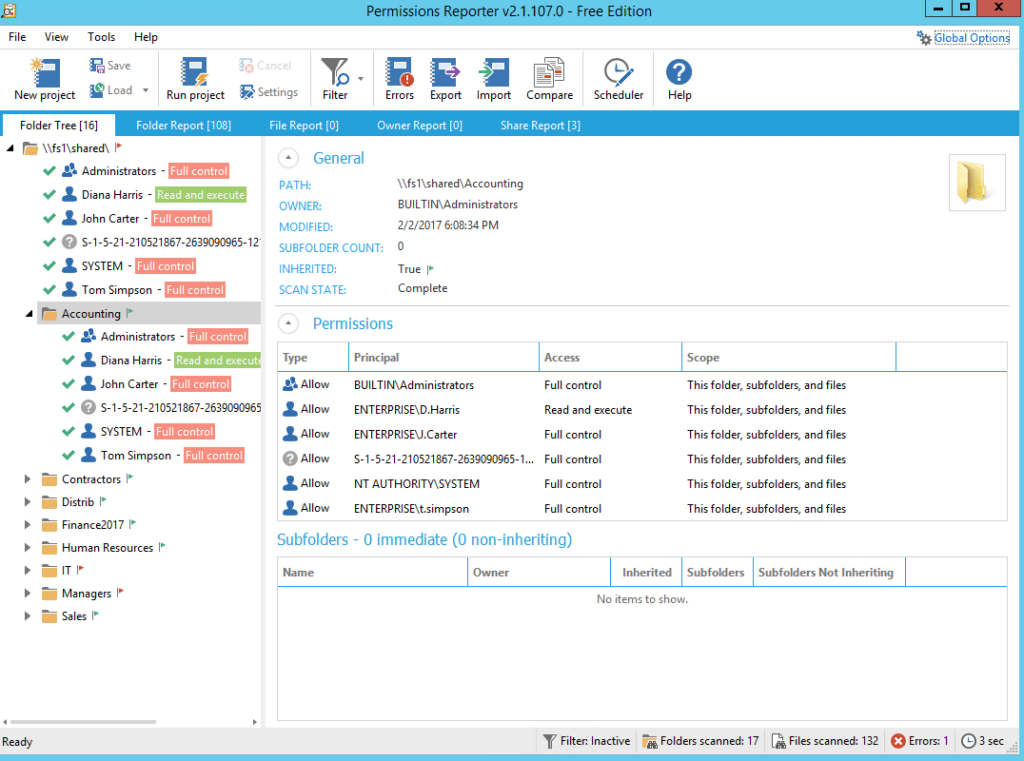Click the Save button
Screen dimensions: 1024x761
pyautogui.click(x=110, y=65)
